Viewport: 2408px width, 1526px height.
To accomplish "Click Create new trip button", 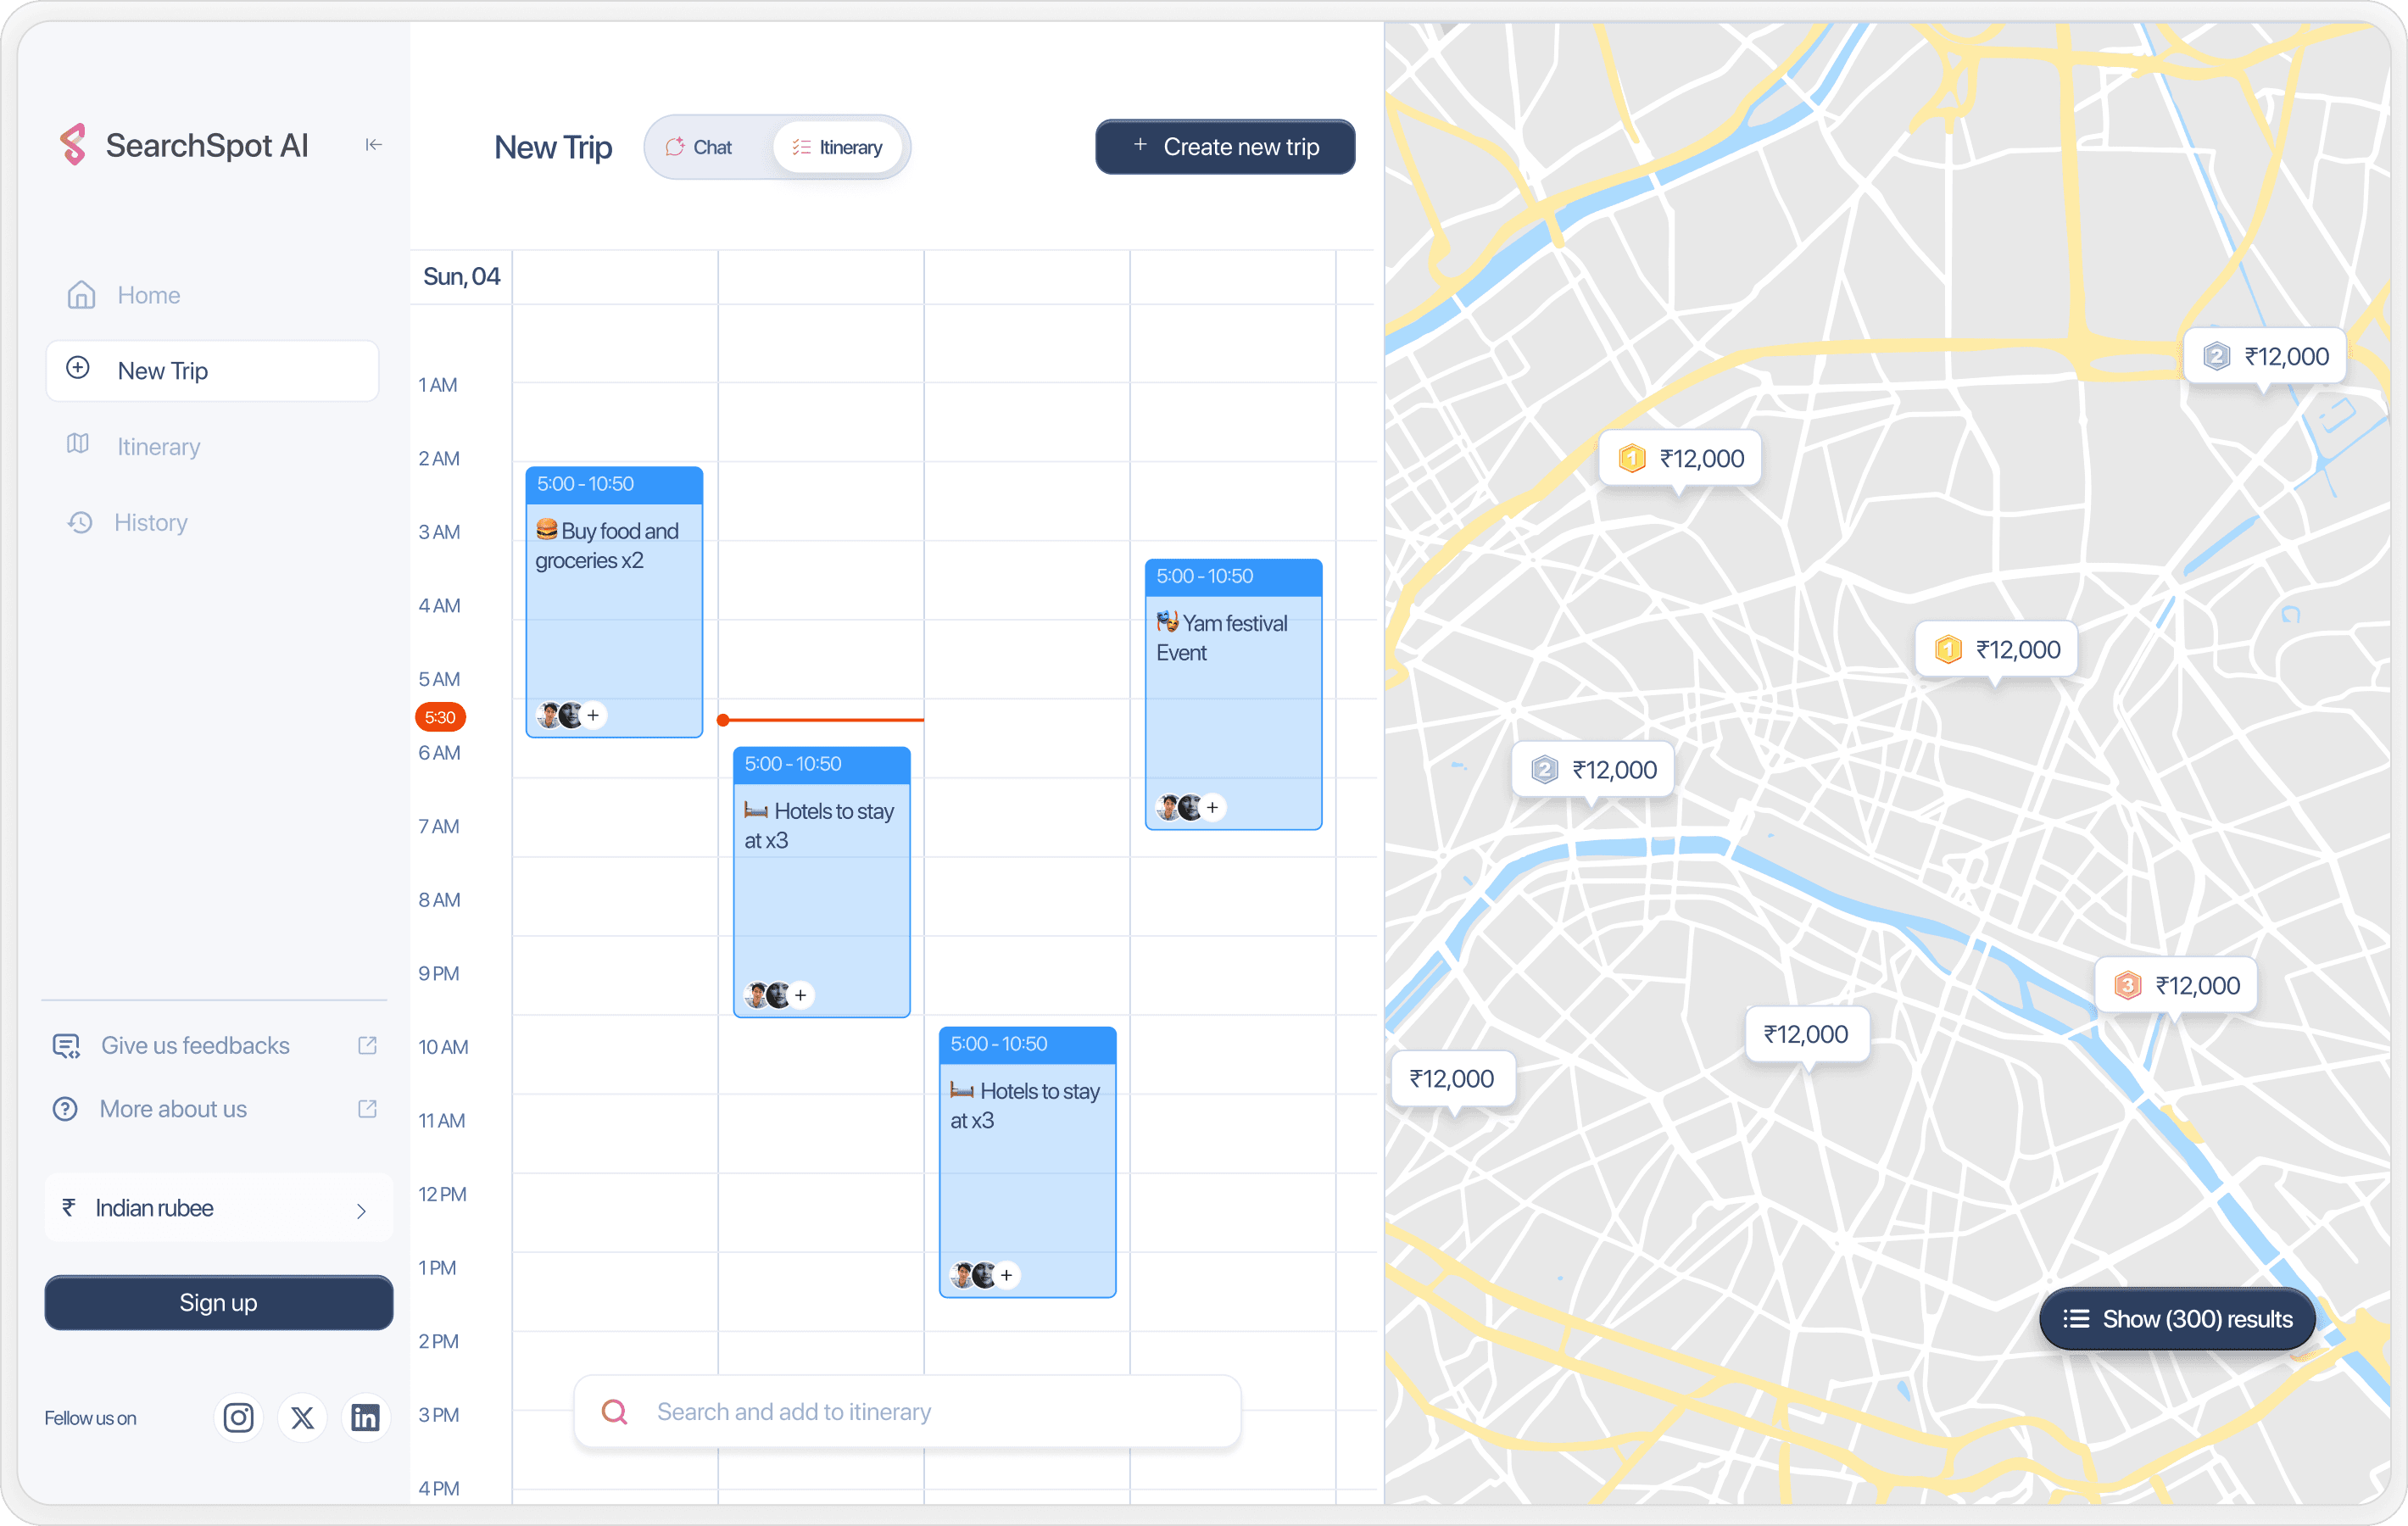I will coord(1224,147).
